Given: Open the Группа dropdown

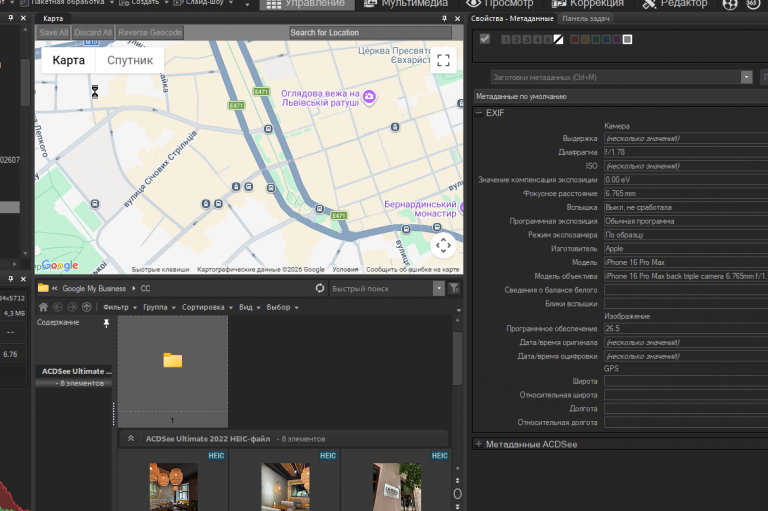Looking at the screenshot, I should [159, 307].
